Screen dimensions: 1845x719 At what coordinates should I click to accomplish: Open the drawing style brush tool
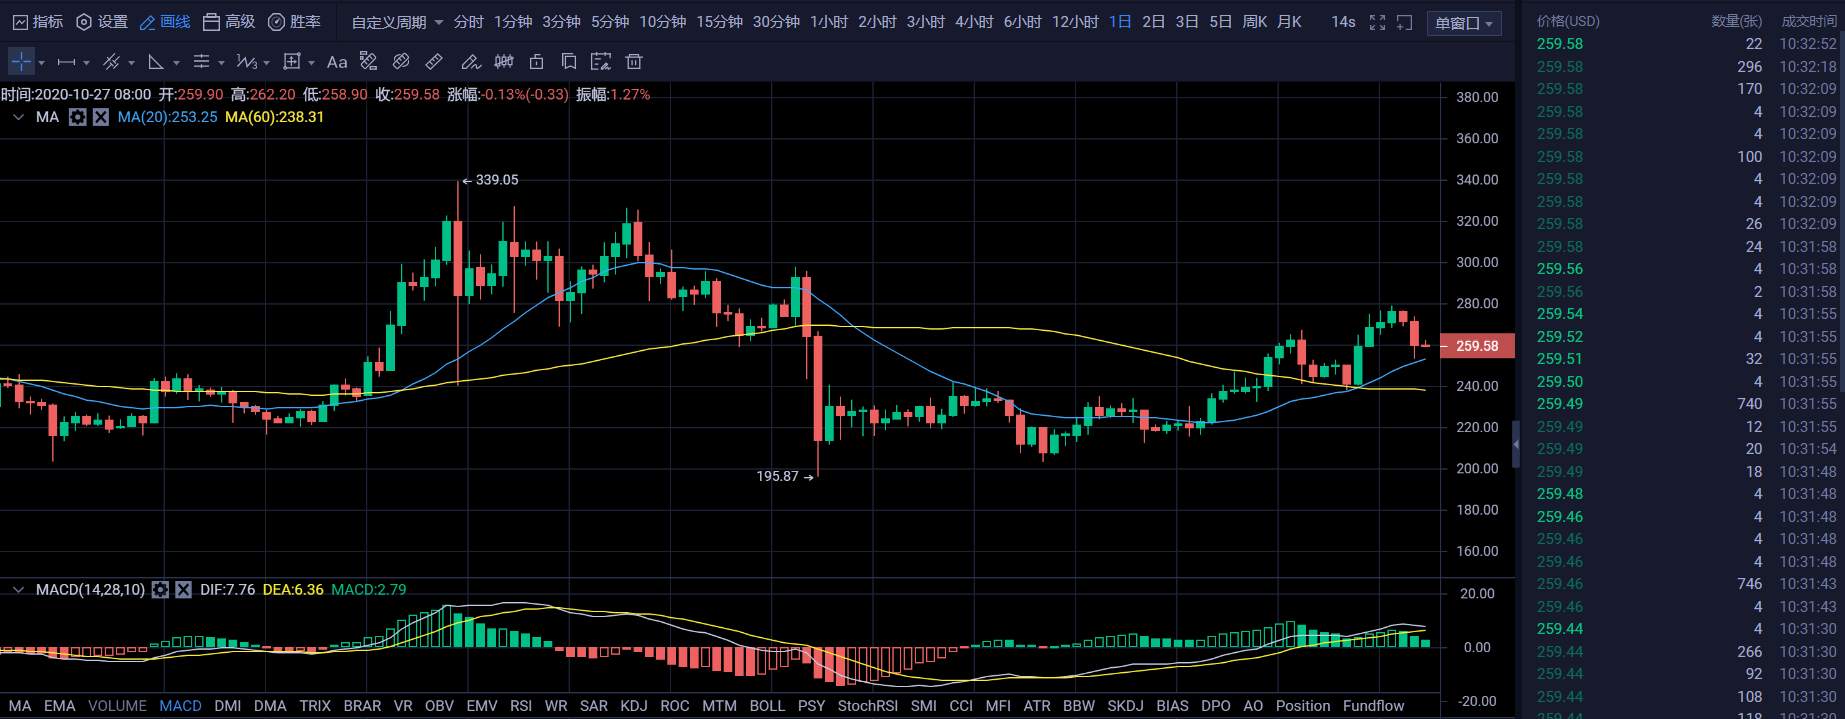click(368, 62)
